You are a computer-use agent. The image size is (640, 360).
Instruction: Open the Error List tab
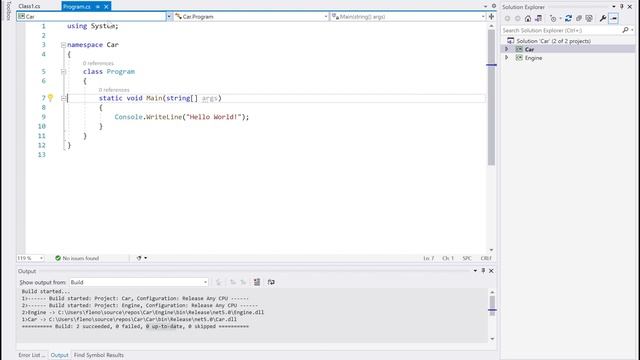point(31,355)
